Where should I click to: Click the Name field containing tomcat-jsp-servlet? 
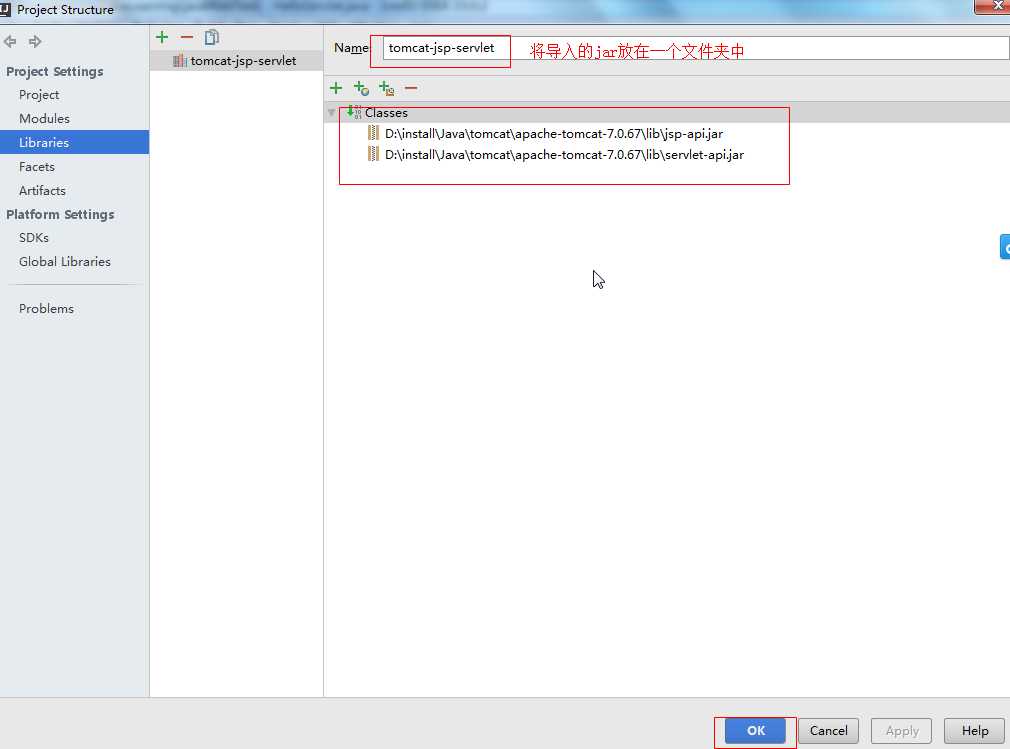coord(696,48)
